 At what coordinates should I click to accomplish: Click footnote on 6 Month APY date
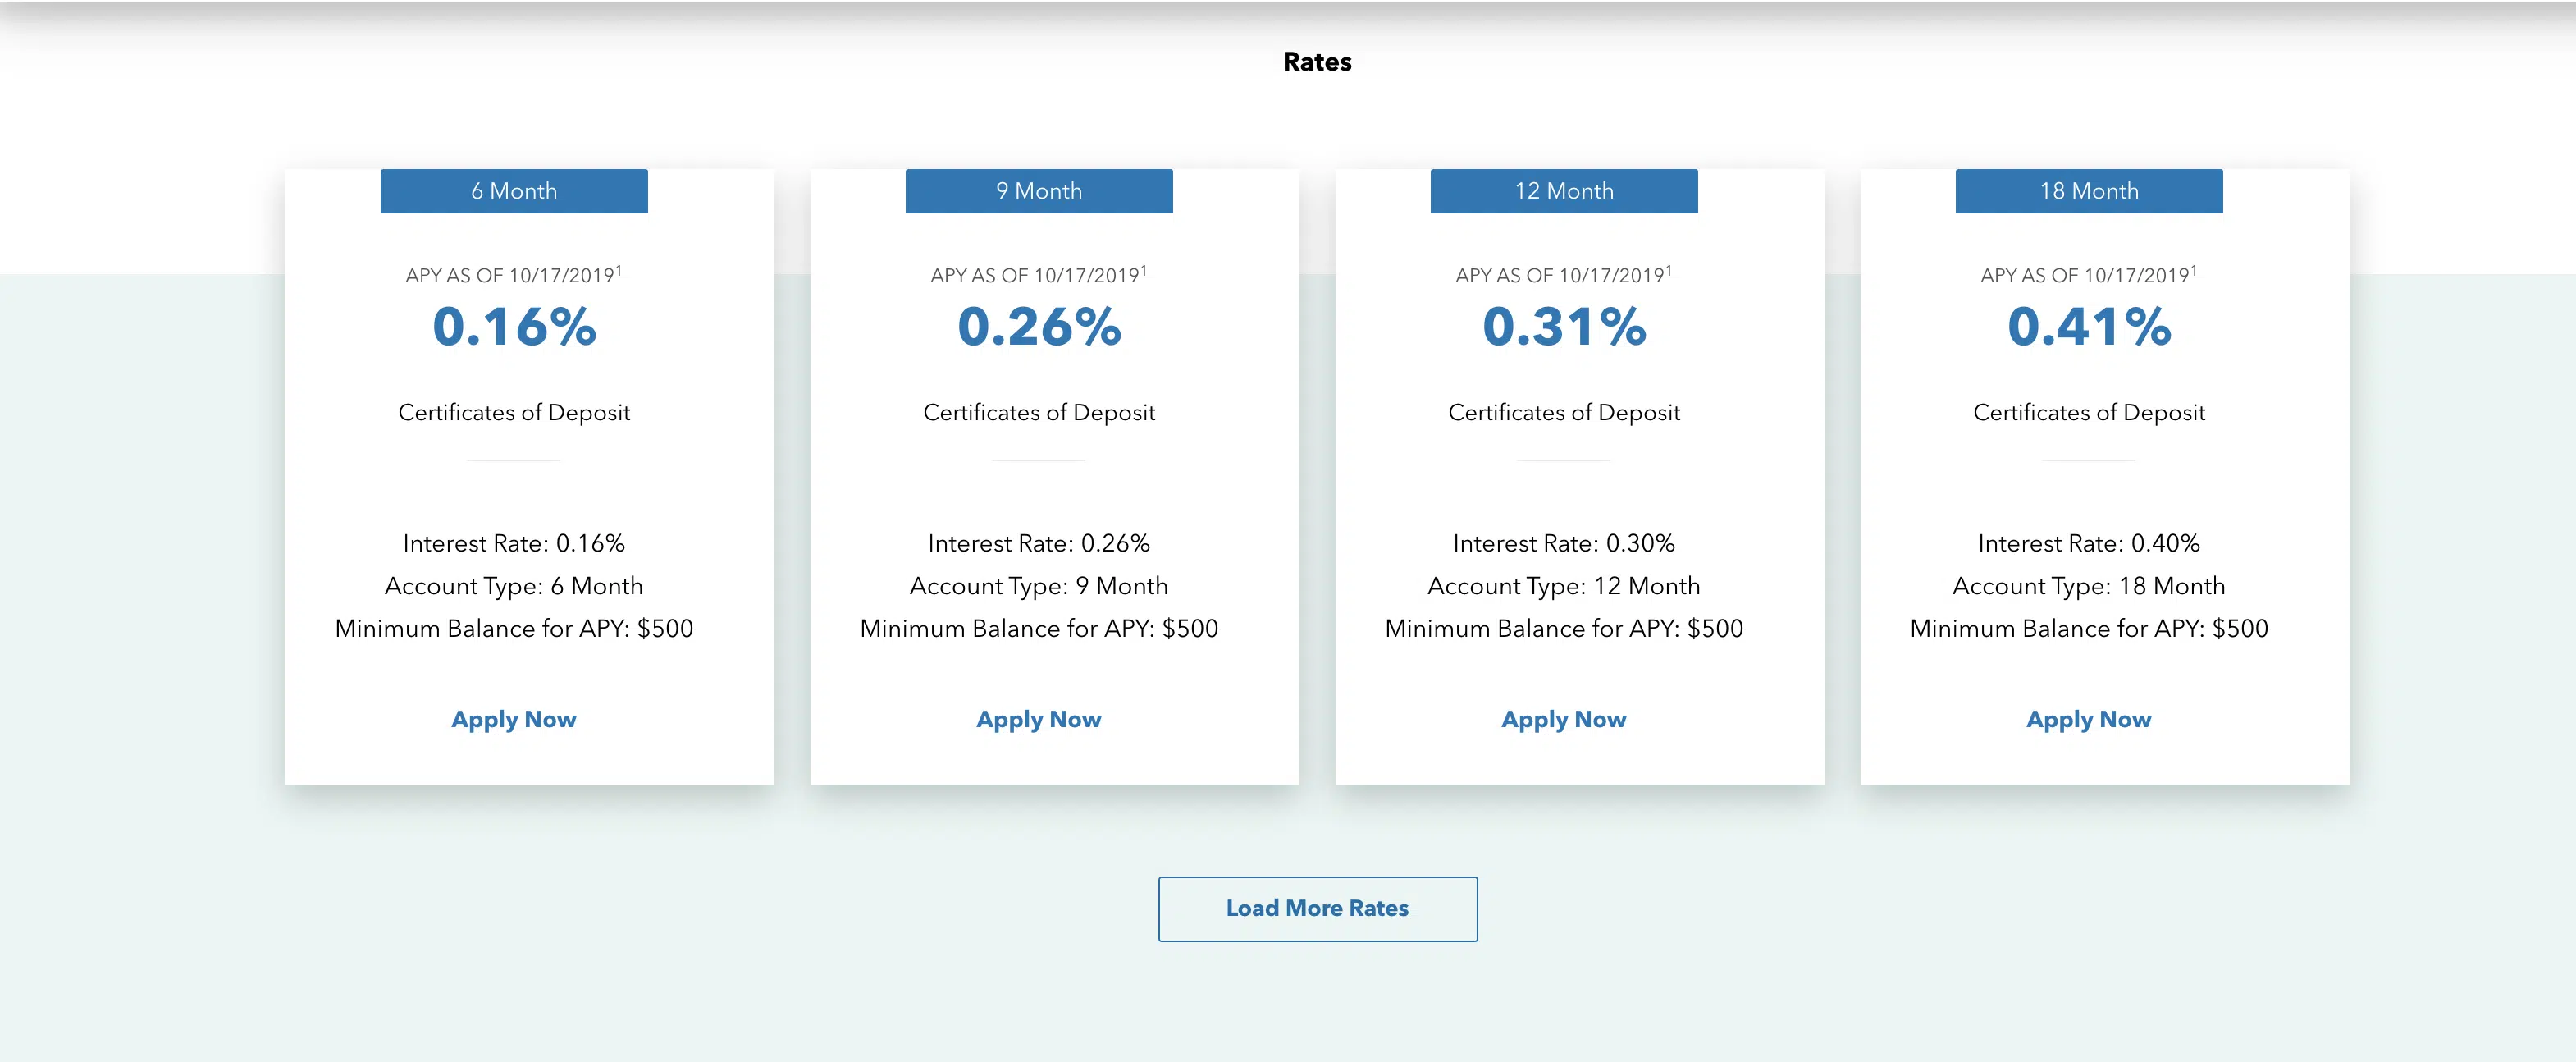[619, 269]
